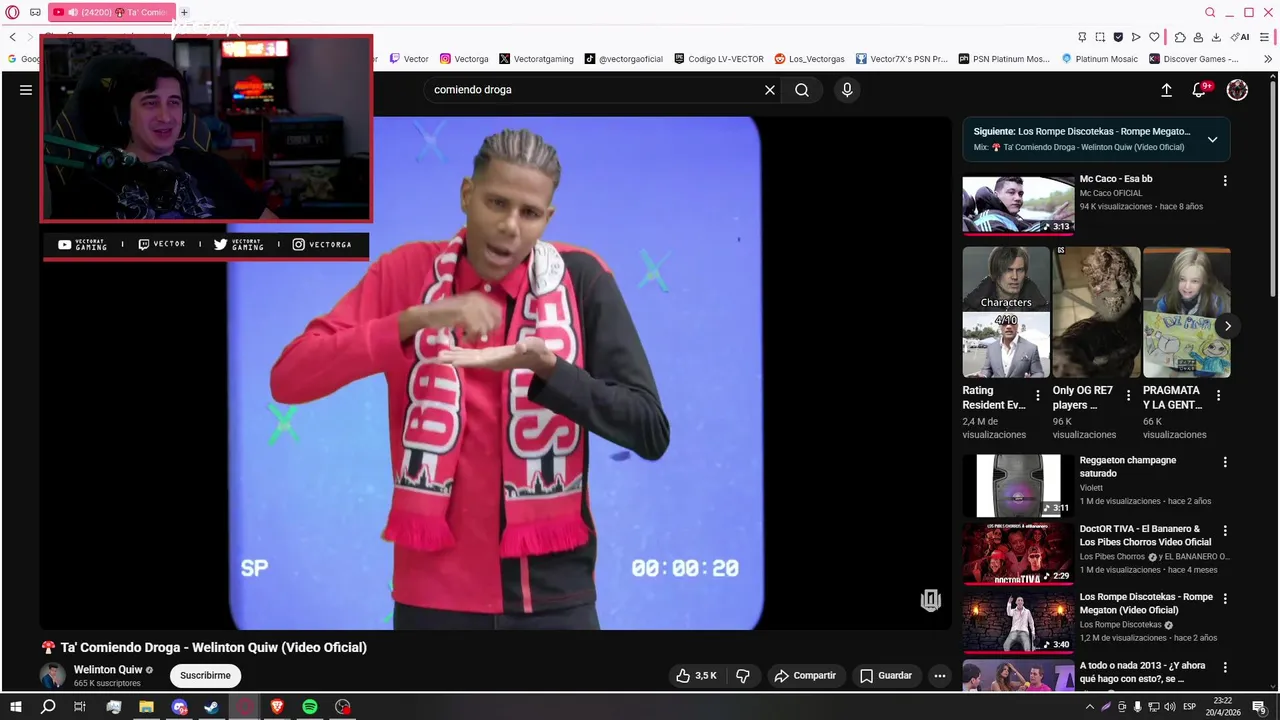Open the Vectoratgaming X bookmark
The height and width of the screenshot is (720, 1280).
pyautogui.click(x=536, y=59)
